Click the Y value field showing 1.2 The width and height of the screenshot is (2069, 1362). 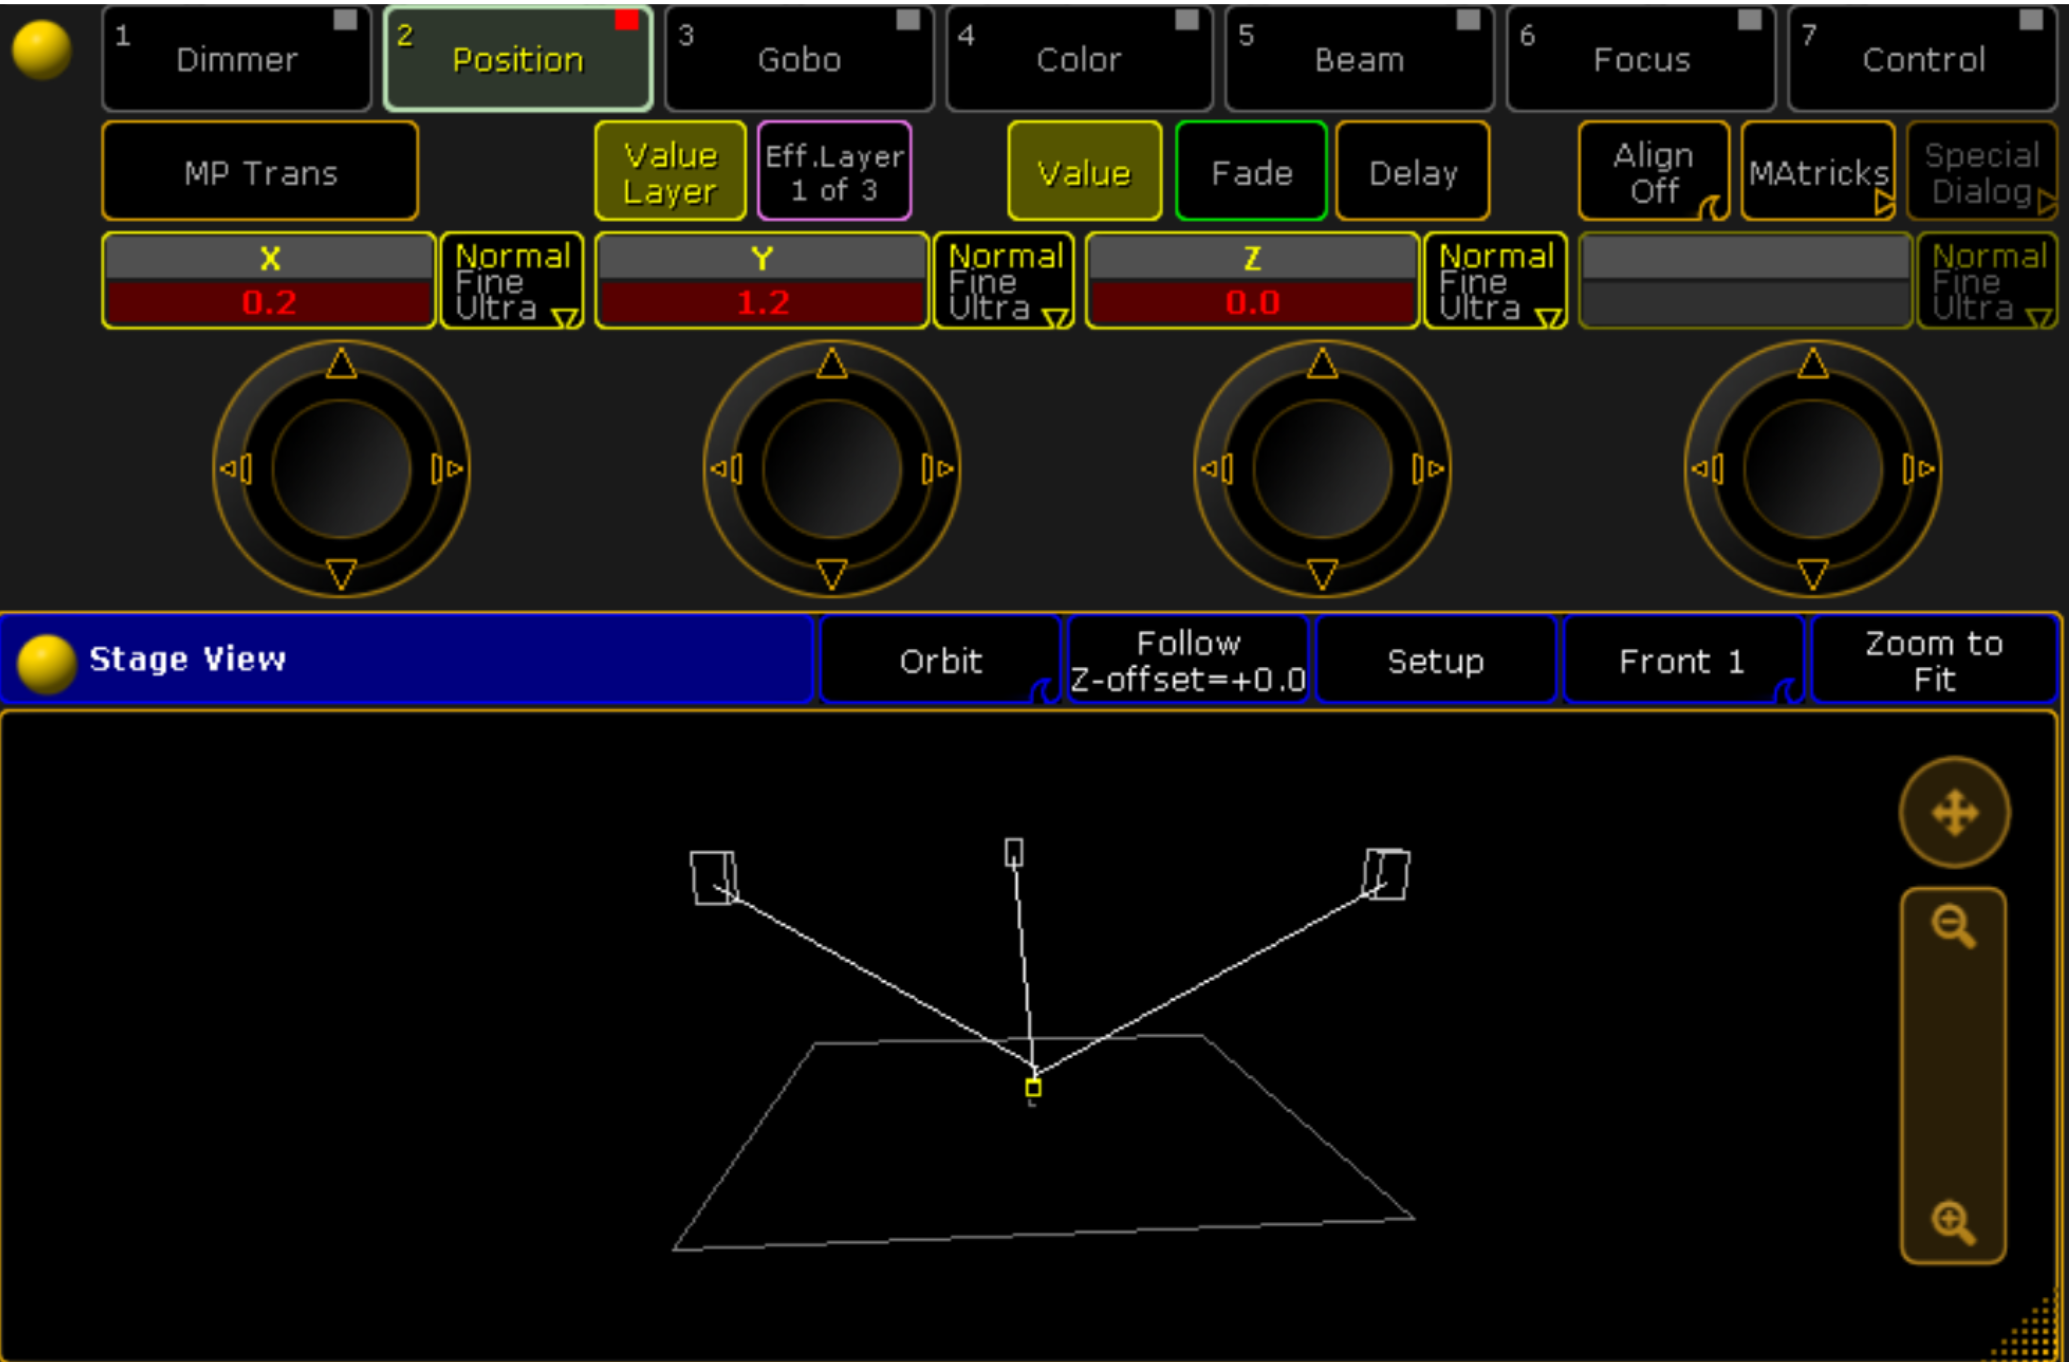pyautogui.click(x=762, y=303)
